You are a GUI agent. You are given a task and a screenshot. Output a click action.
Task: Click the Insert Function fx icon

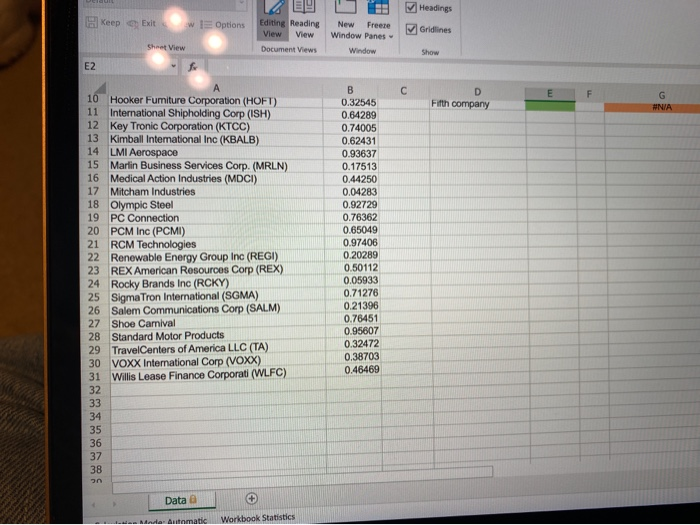point(193,67)
